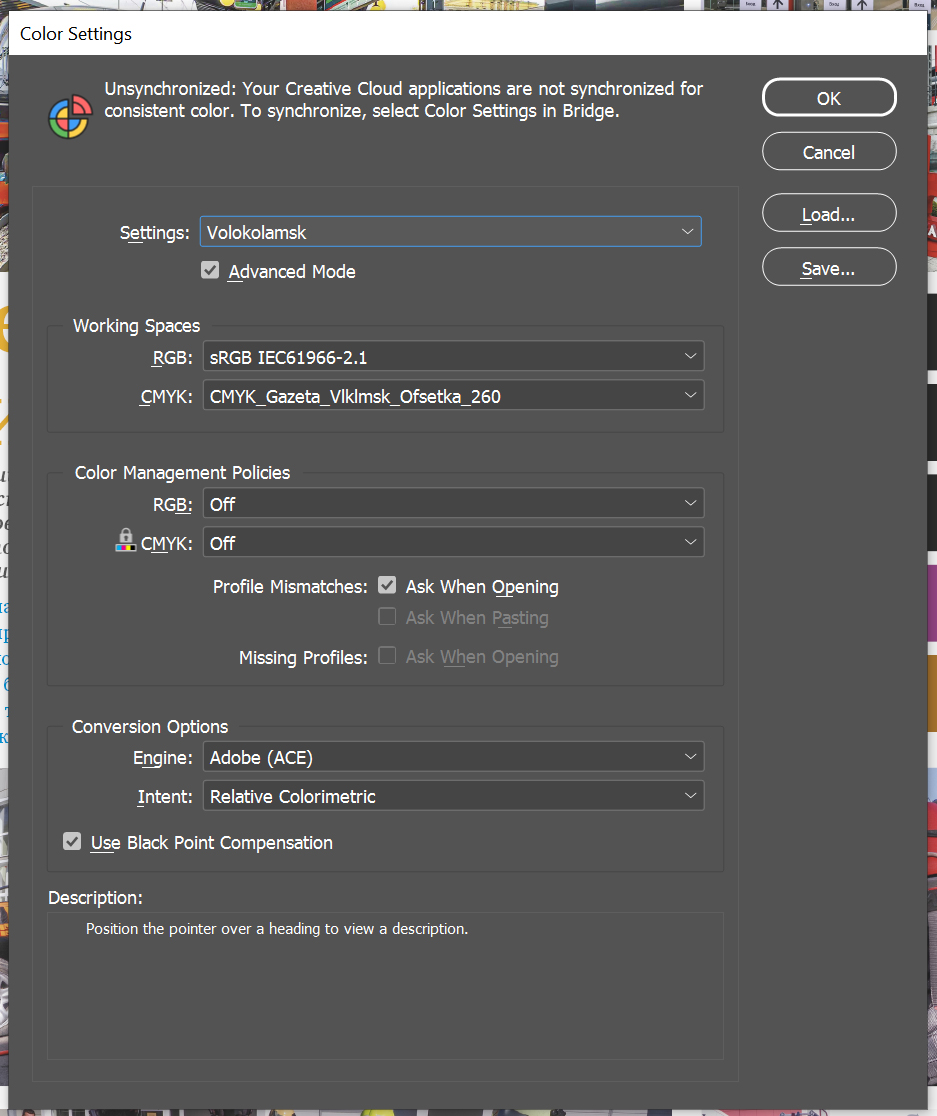
Task: Click the Save... button
Action: (829, 267)
